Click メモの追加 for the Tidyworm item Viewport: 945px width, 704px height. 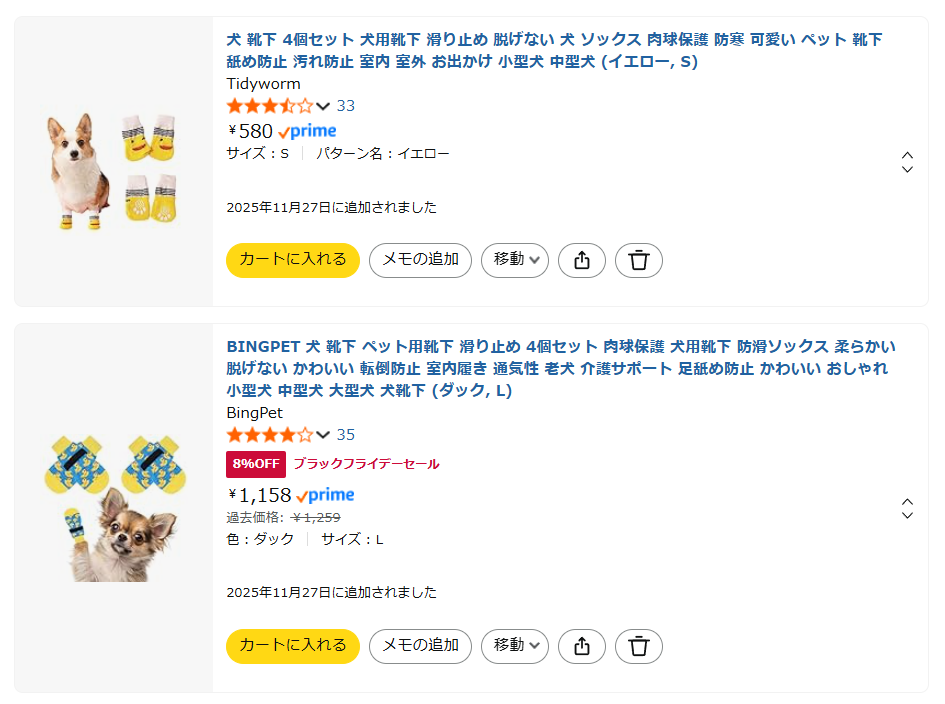[420, 261]
